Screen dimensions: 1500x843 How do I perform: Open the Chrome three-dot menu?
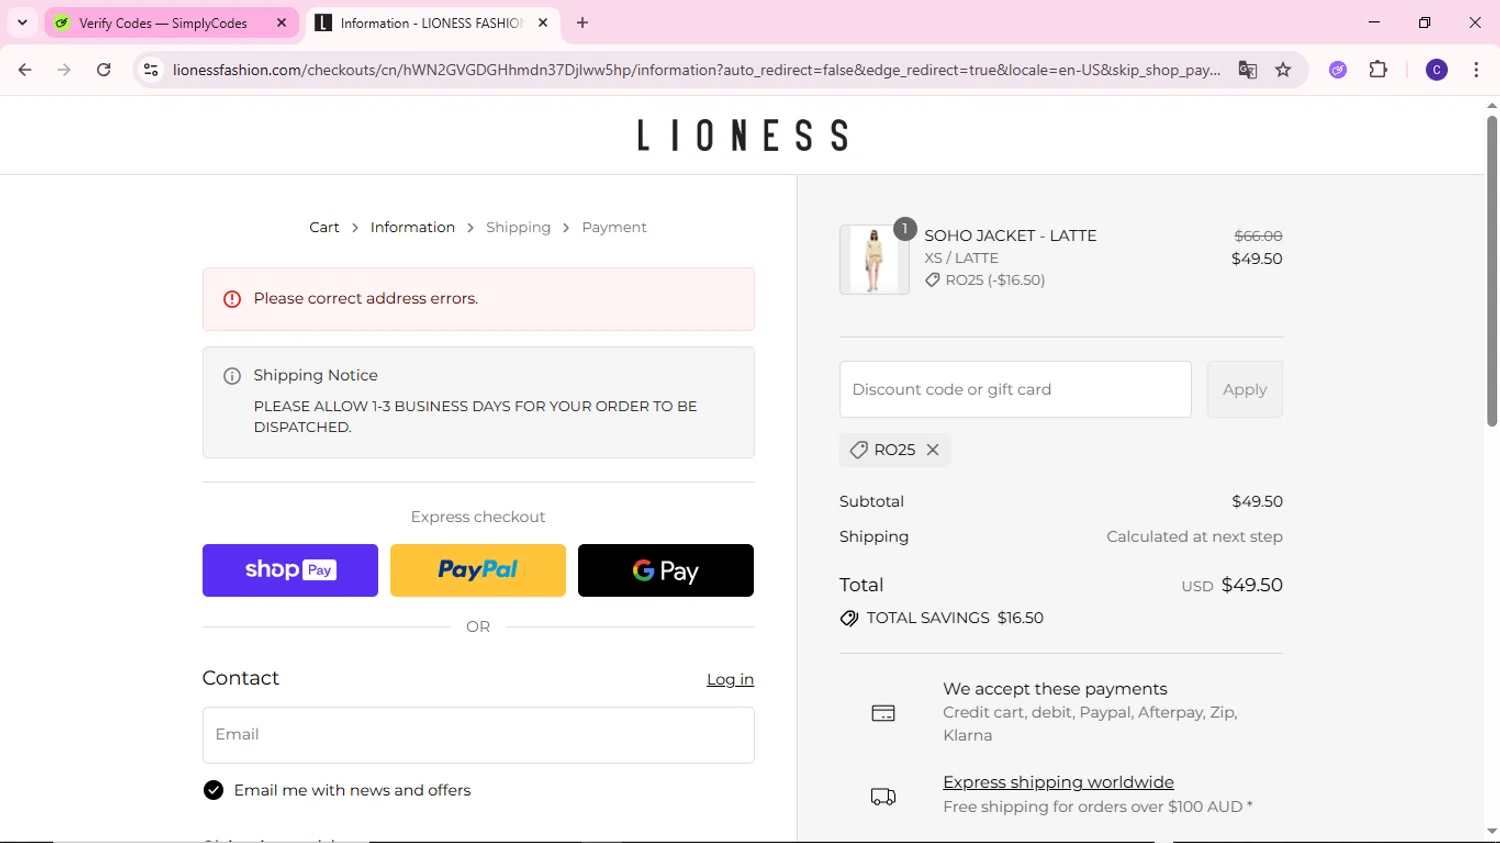tap(1476, 70)
